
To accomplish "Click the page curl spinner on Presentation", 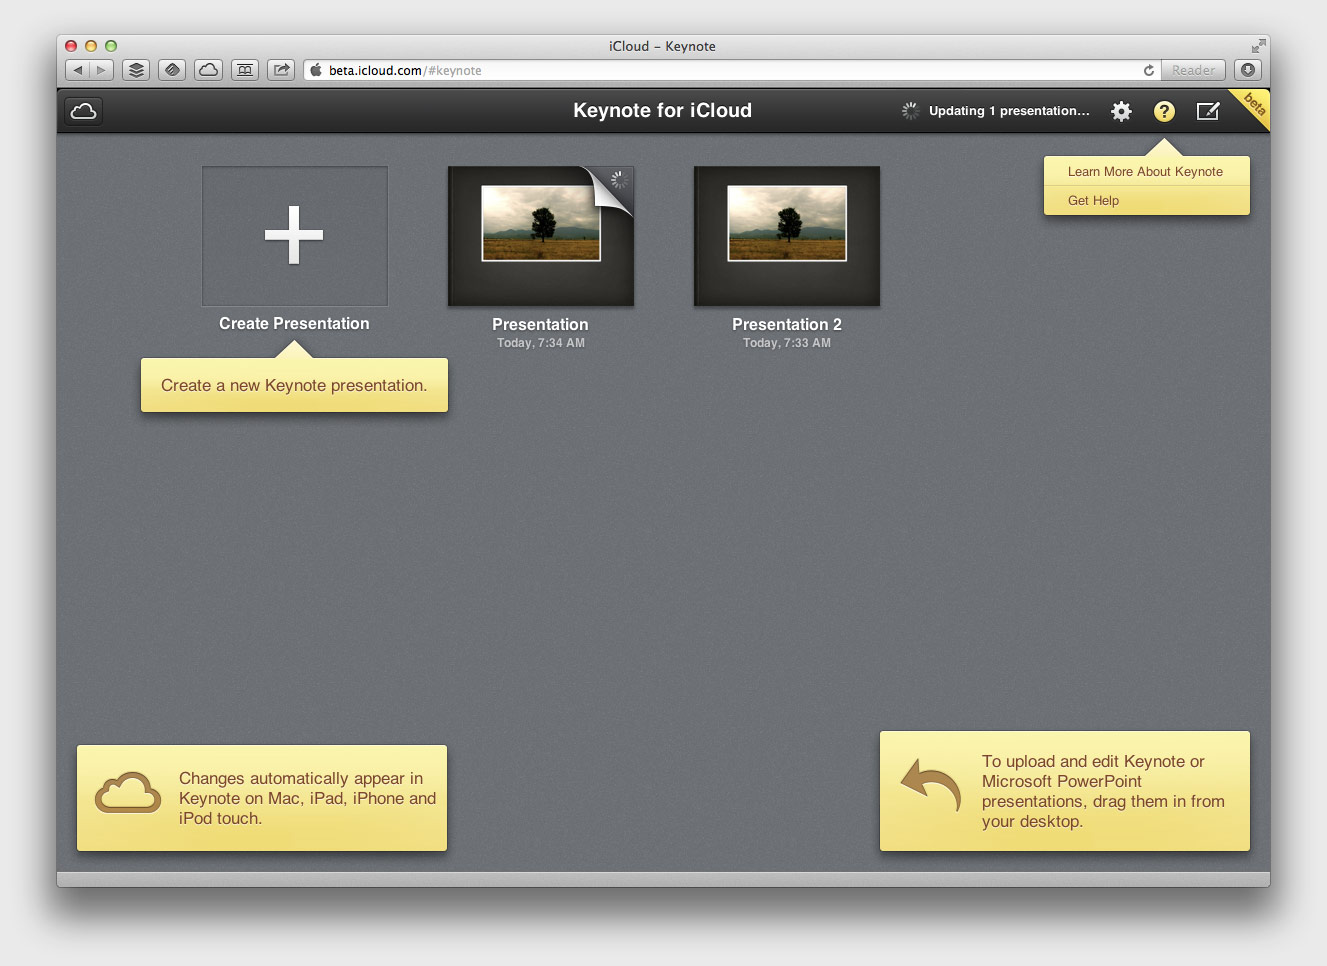I will (x=619, y=180).
